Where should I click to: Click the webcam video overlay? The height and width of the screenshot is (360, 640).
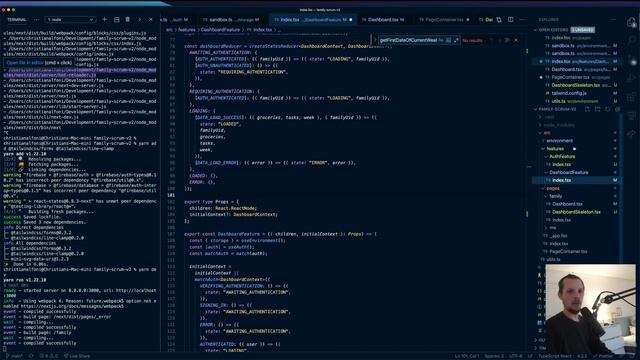(590, 309)
